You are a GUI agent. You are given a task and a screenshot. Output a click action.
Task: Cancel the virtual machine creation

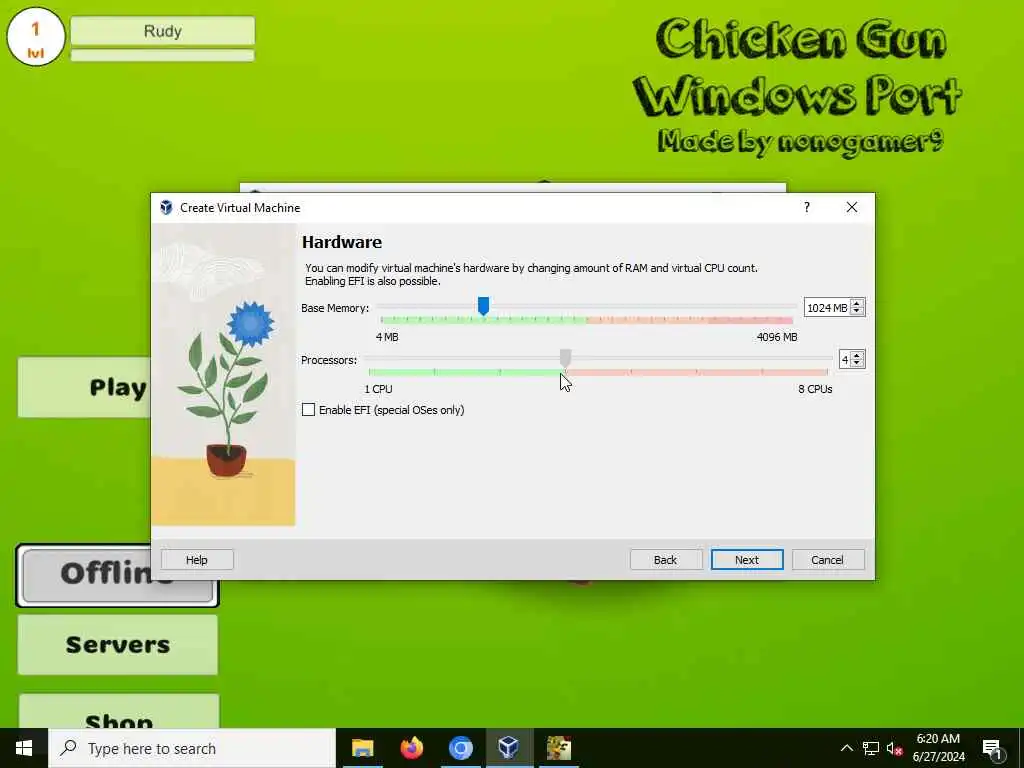[827, 560]
